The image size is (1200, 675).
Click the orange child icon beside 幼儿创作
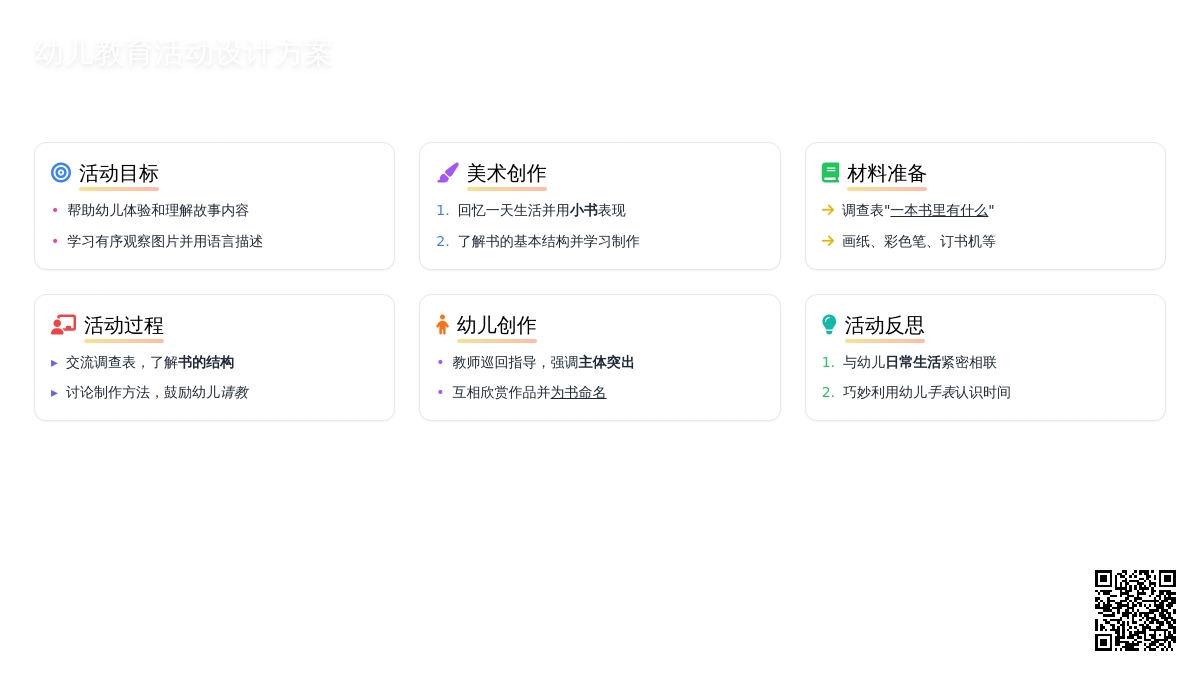click(442, 325)
